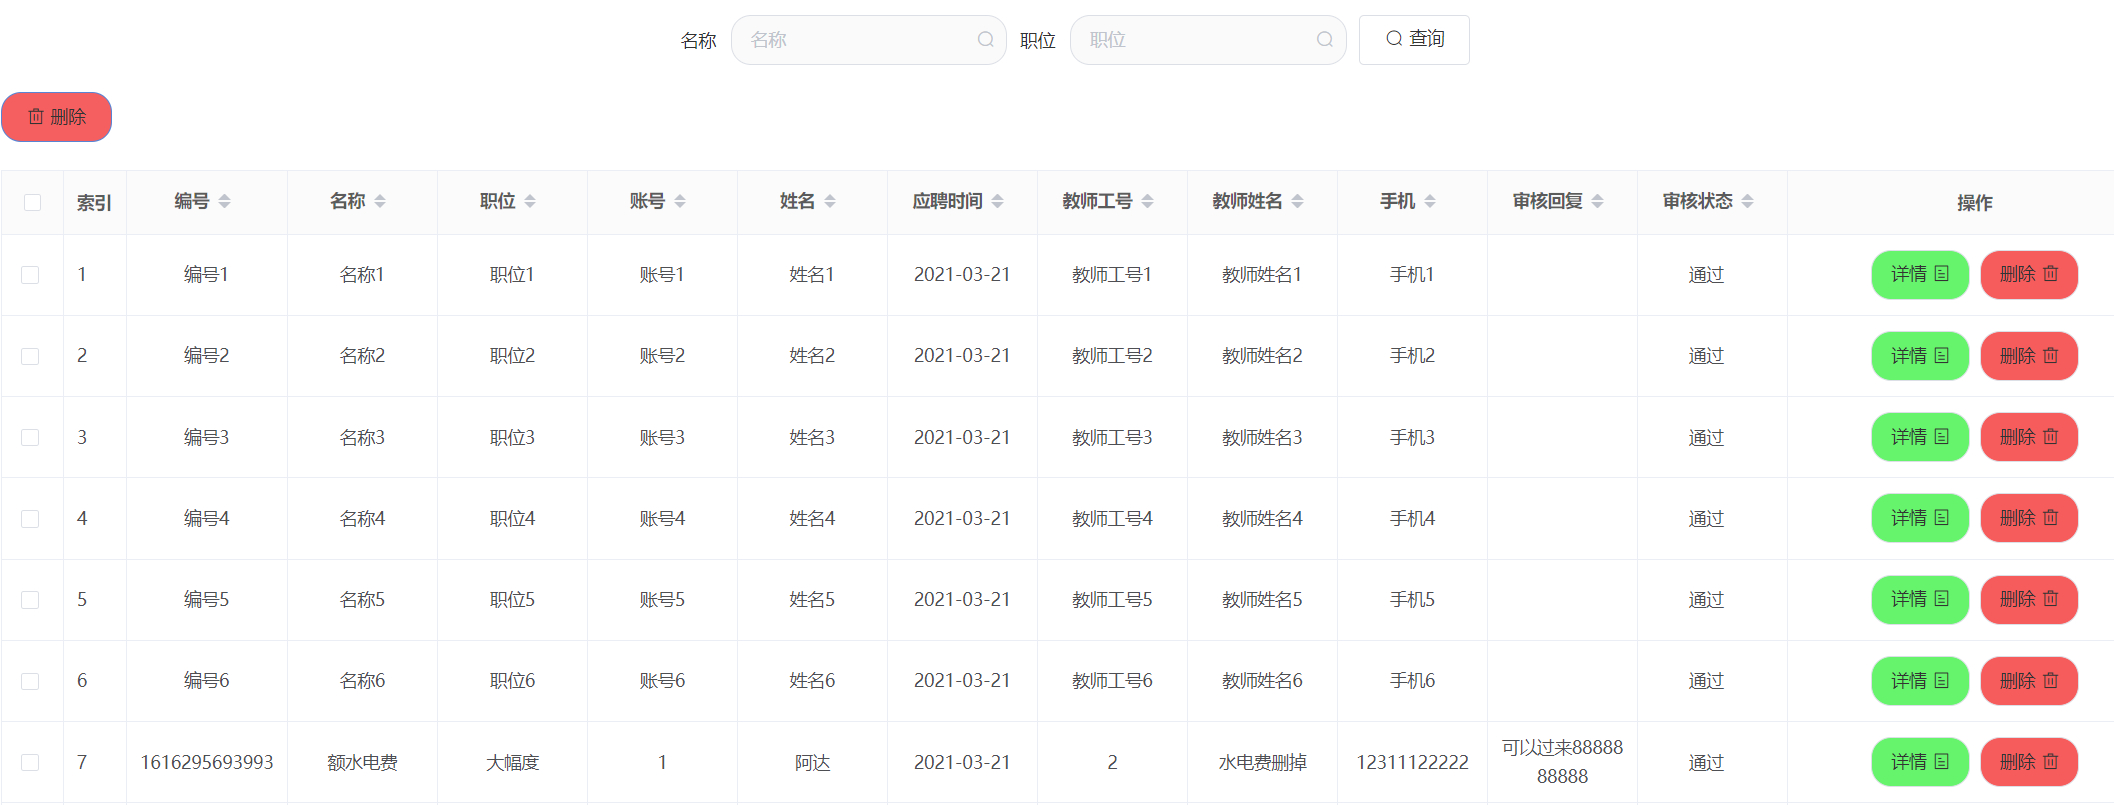The height and width of the screenshot is (805, 2114).
Task: Click the batch 删除 button above table
Action: point(57,117)
